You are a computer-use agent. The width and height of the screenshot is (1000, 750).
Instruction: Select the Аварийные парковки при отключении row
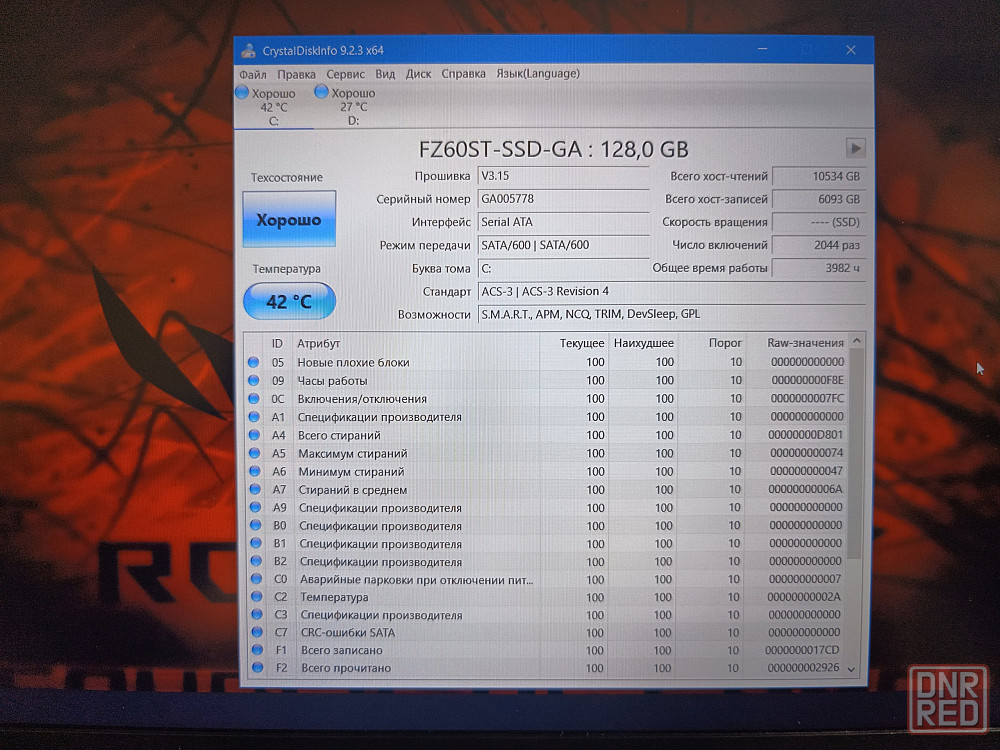click(549, 579)
